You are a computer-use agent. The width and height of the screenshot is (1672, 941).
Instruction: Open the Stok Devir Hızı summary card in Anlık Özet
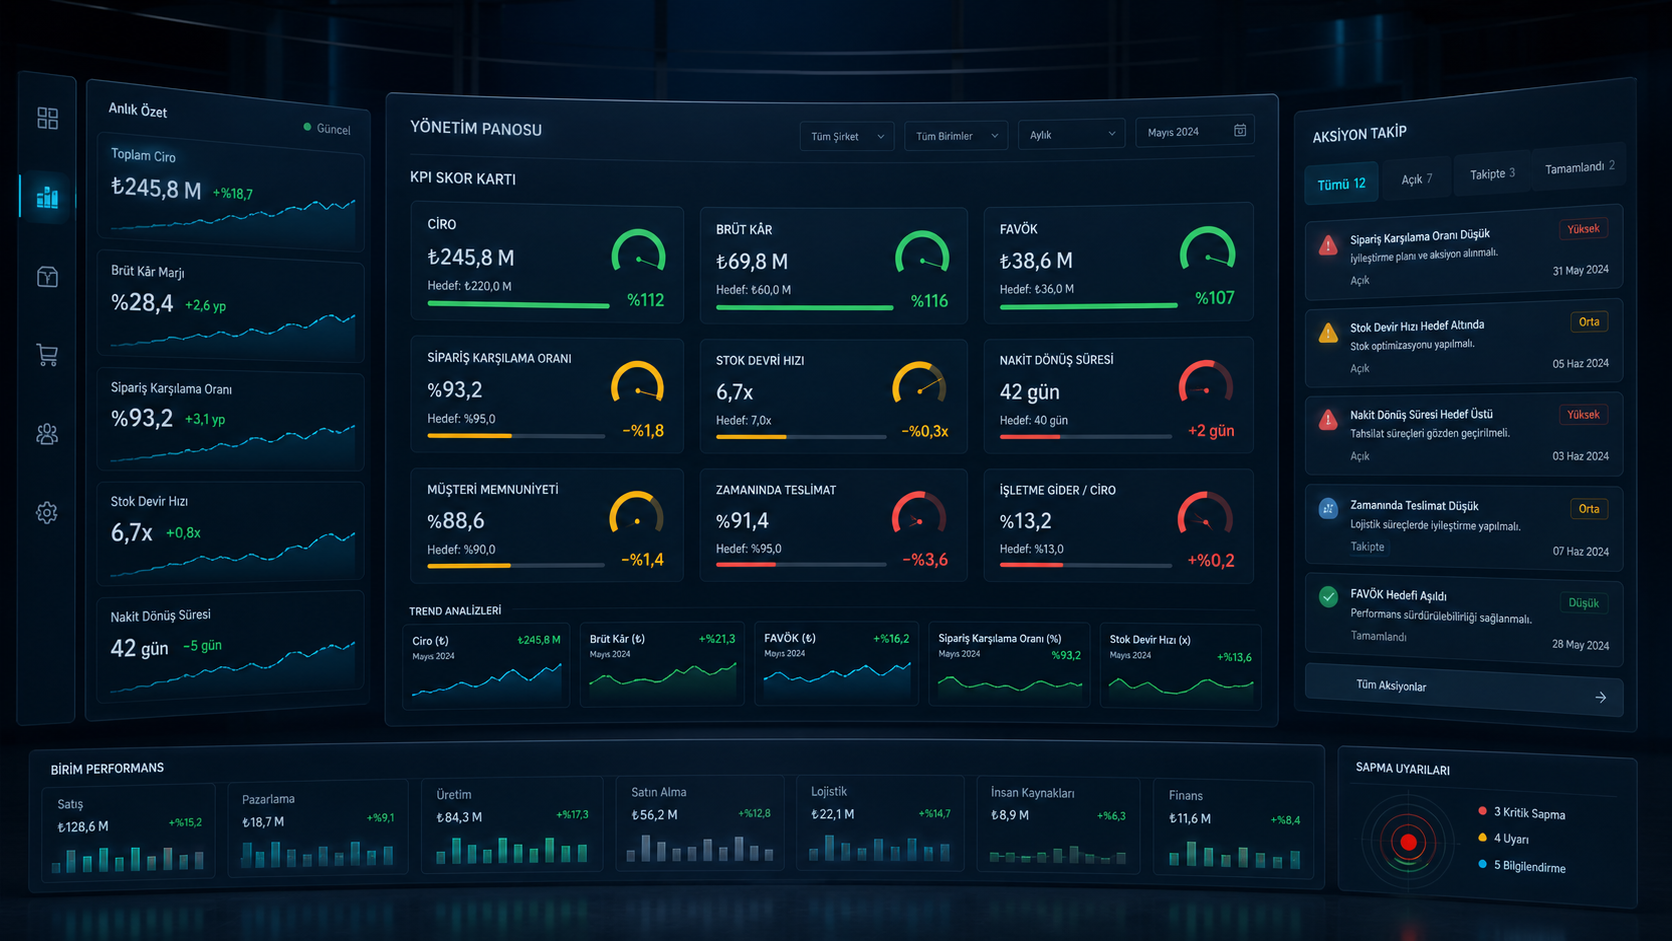click(x=231, y=532)
